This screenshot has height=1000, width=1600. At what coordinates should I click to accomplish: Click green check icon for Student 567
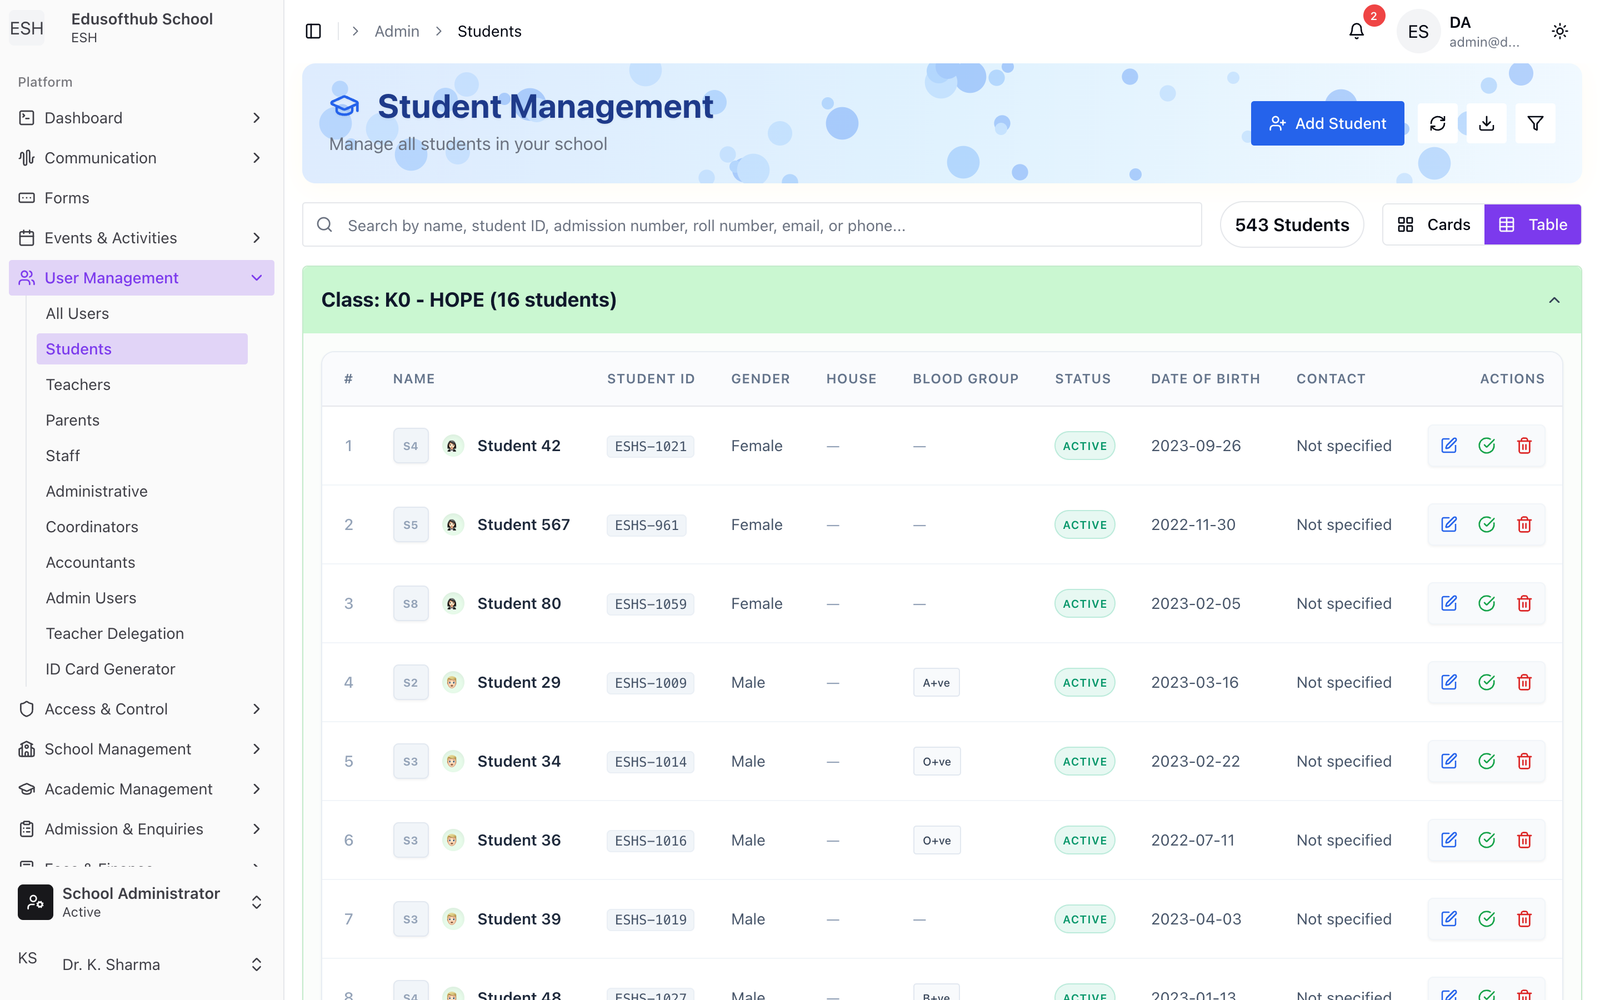1486,524
